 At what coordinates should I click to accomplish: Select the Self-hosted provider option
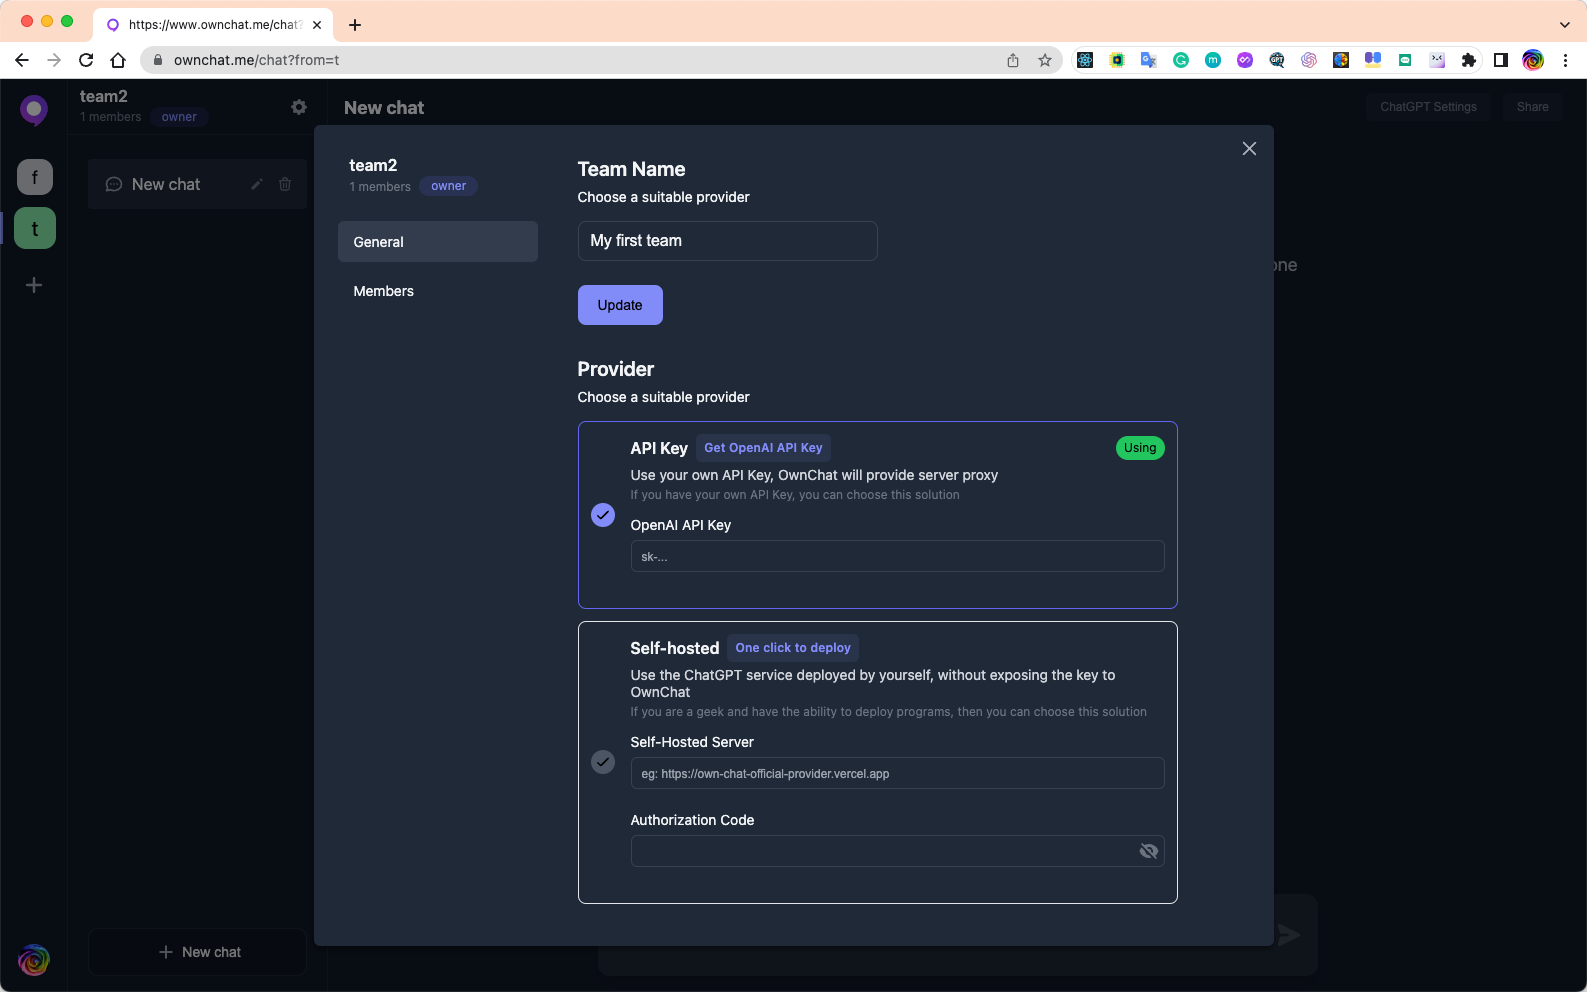click(x=603, y=762)
